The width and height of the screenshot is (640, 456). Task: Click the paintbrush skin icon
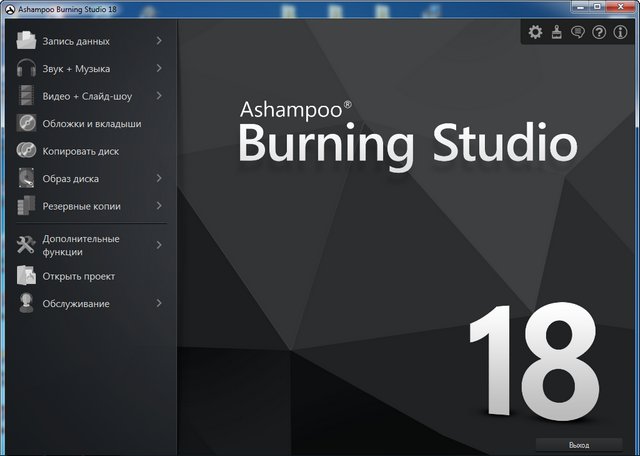click(x=557, y=32)
